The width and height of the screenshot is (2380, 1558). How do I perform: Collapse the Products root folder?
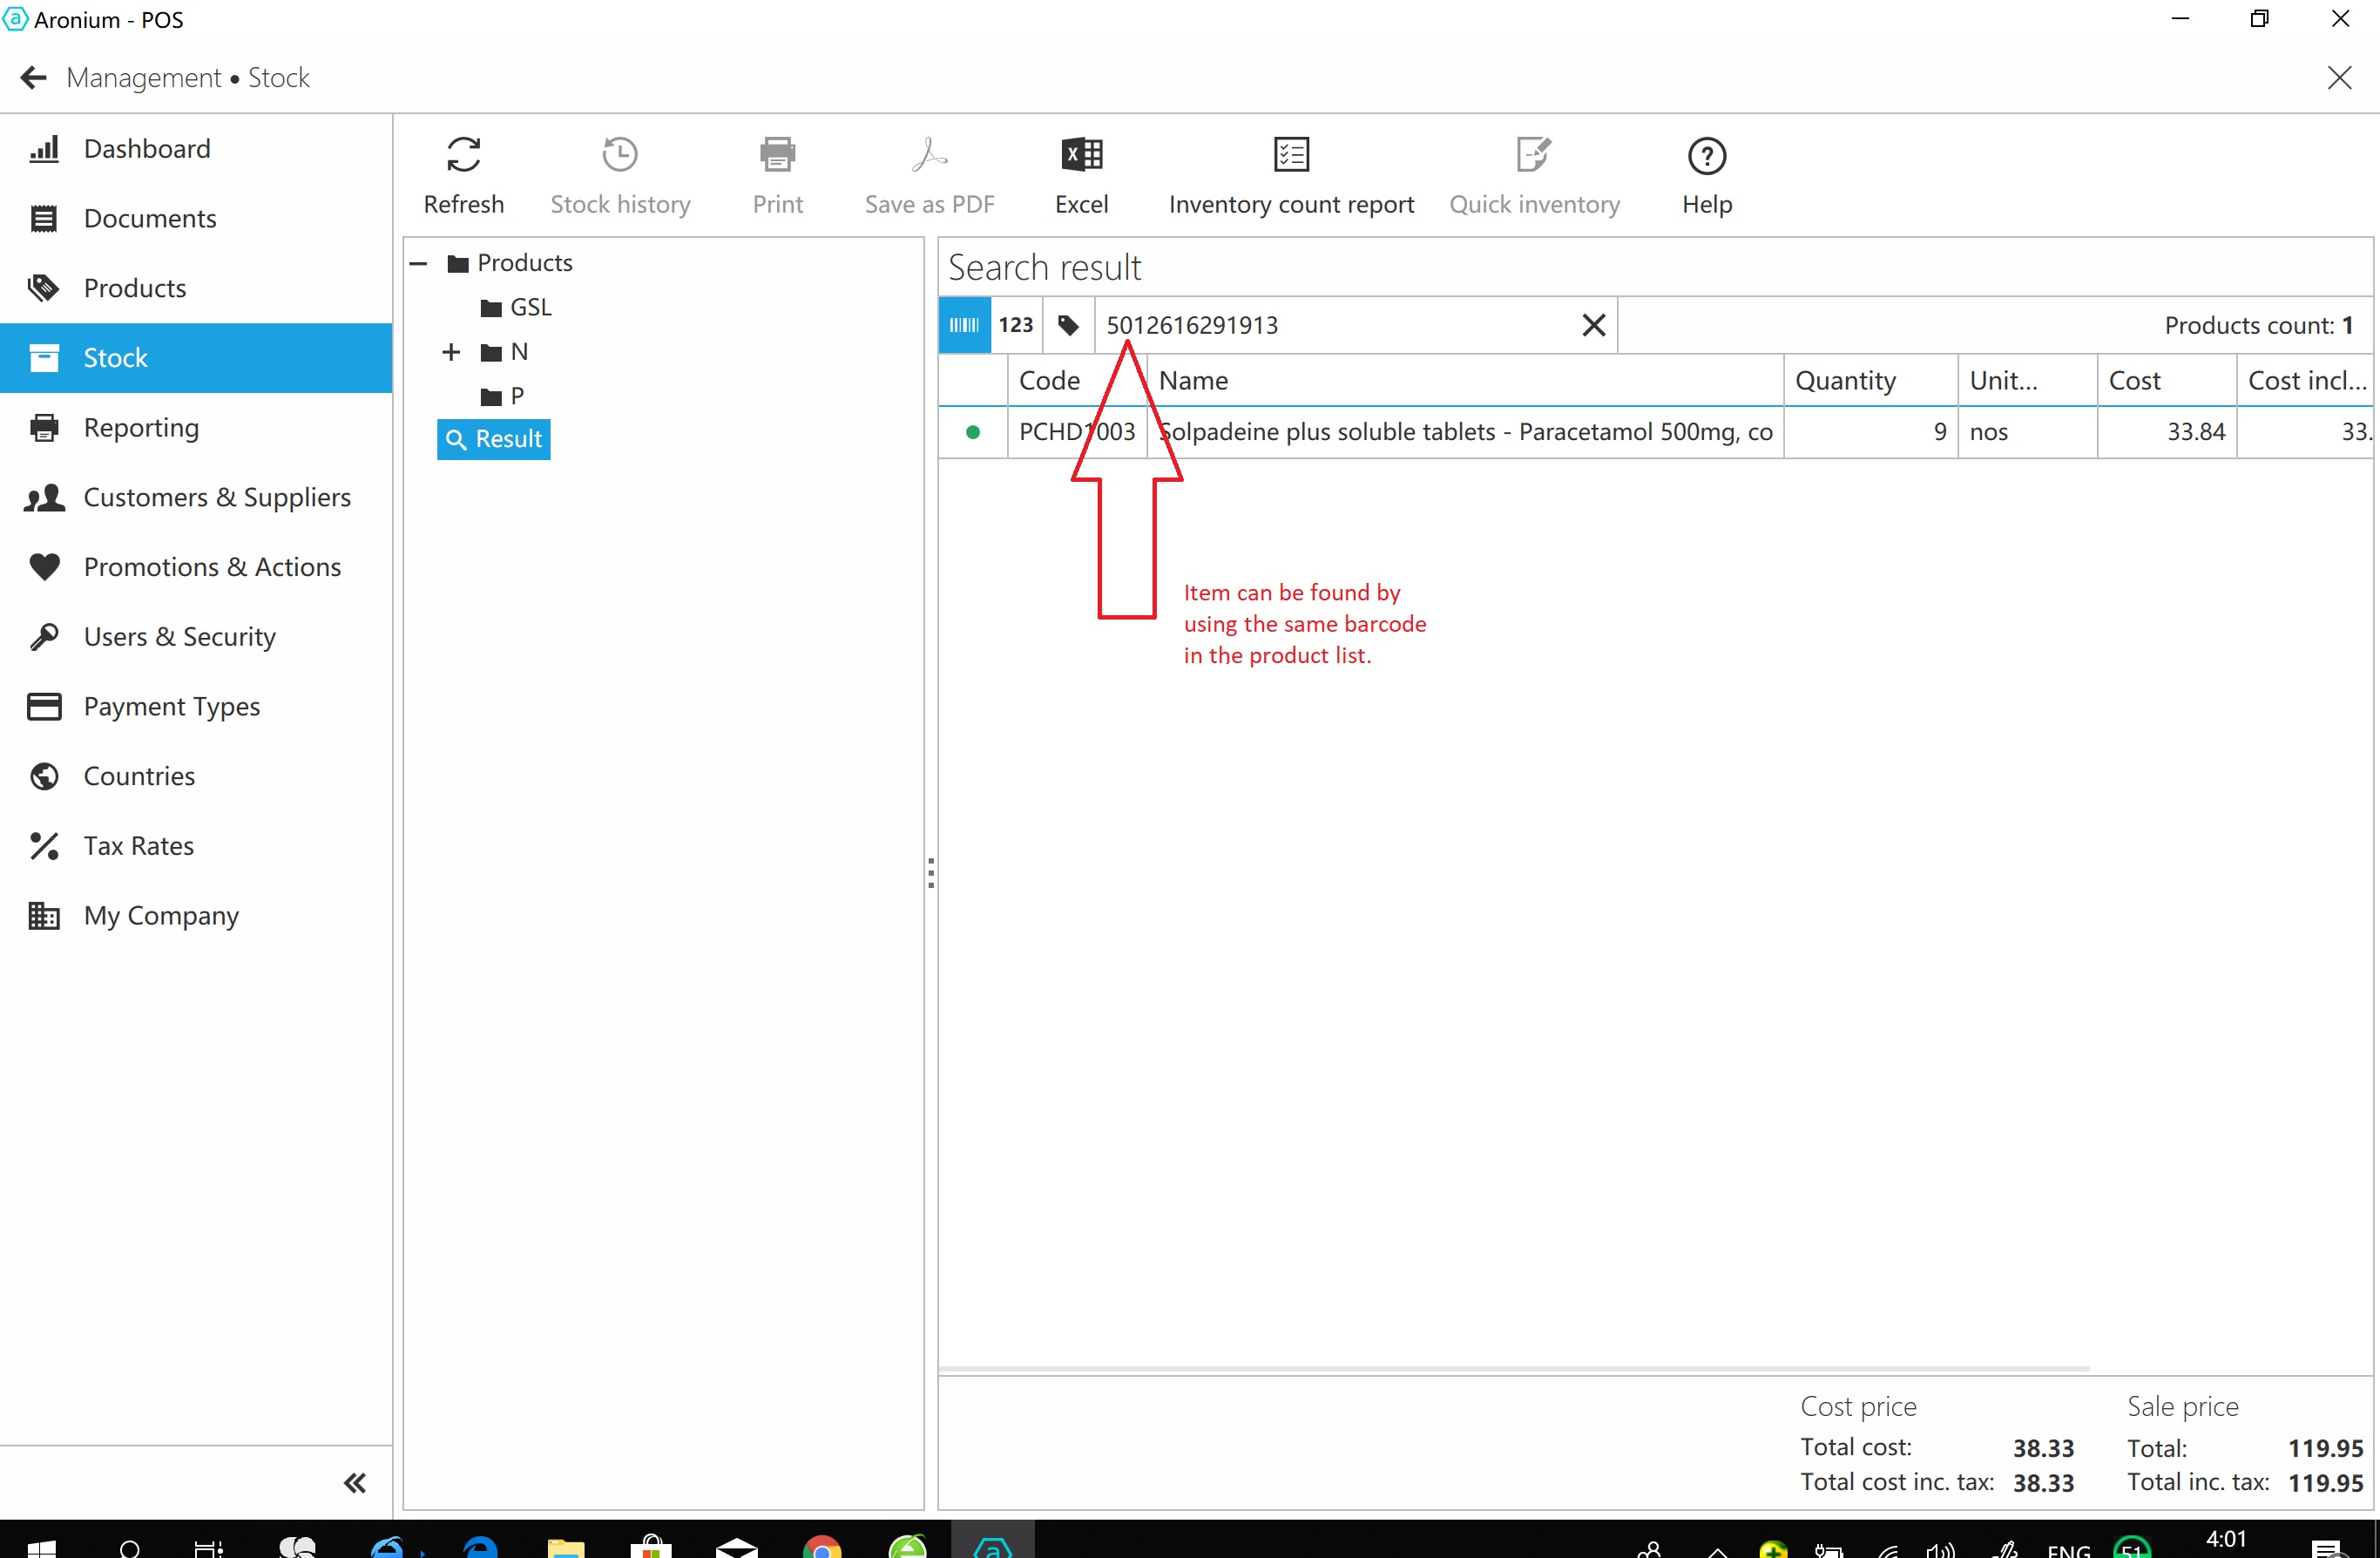(x=419, y=264)
